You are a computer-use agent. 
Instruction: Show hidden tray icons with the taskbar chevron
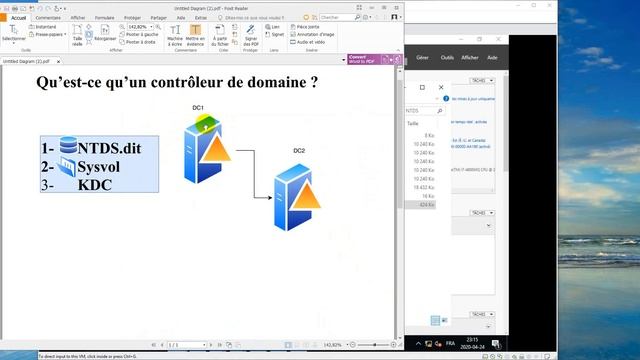(x=418, y=344)
